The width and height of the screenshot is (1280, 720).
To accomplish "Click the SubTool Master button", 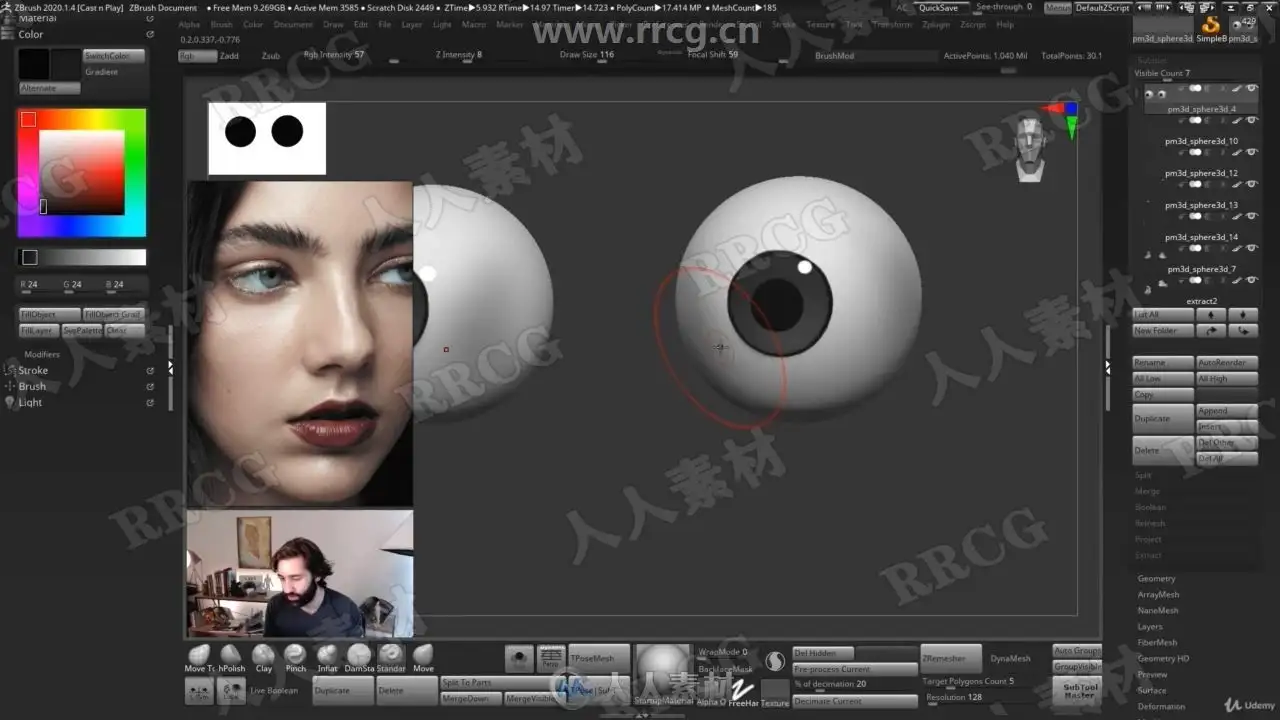I will pyautogui.click(x=1078, y=690).
